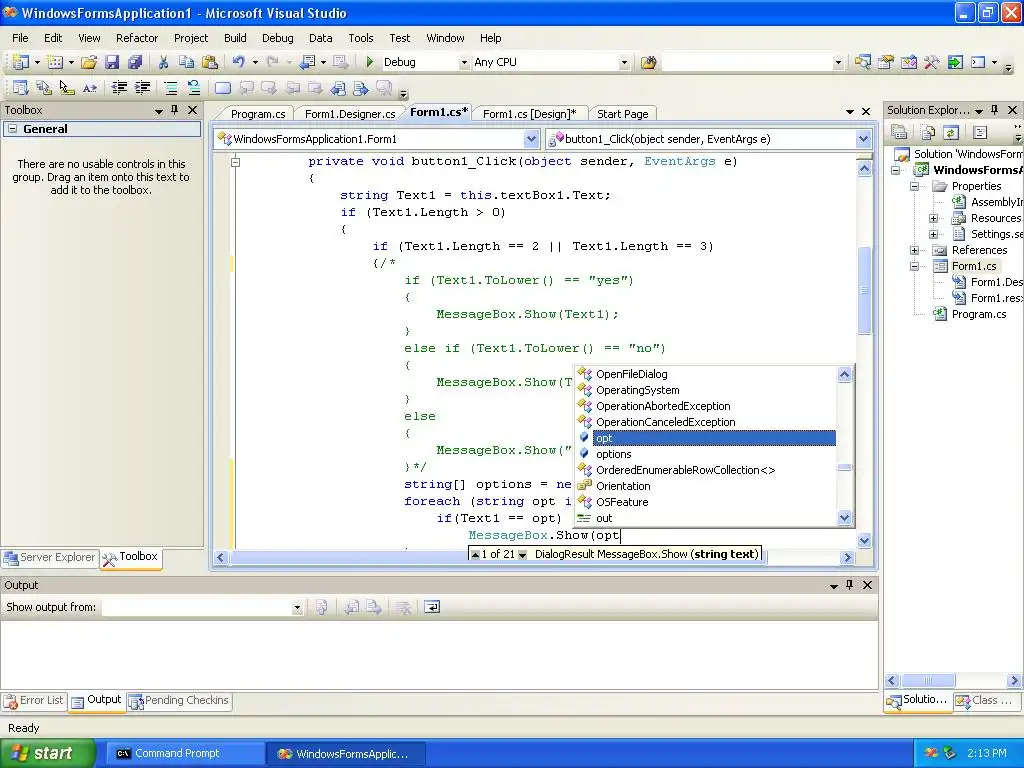
Task: Open the Toolbox hammer-and-wrench icon
Action: click(x=931, y=62)
